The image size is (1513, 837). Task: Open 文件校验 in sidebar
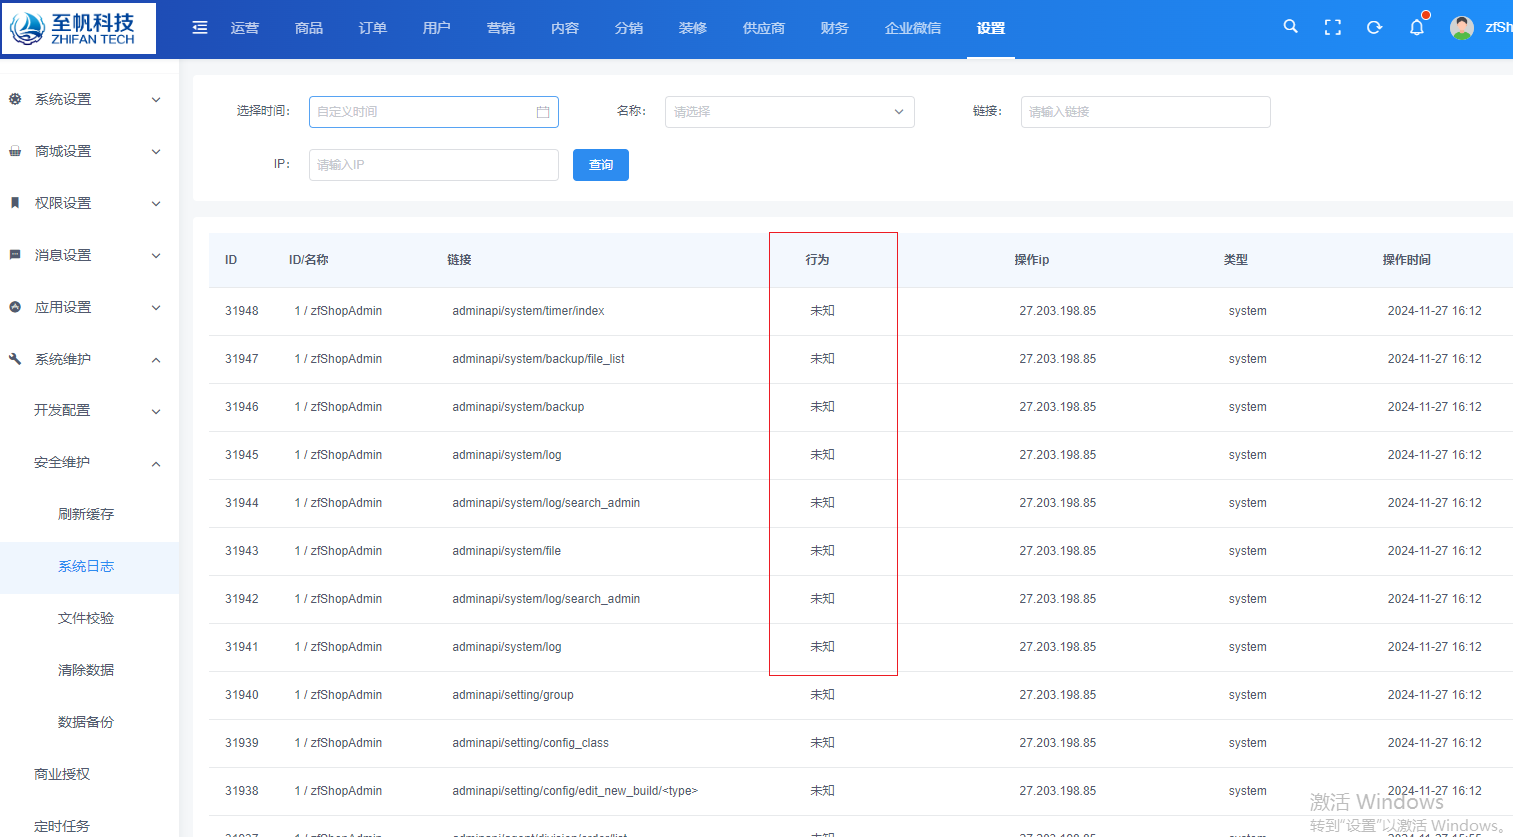click(86, 618)
